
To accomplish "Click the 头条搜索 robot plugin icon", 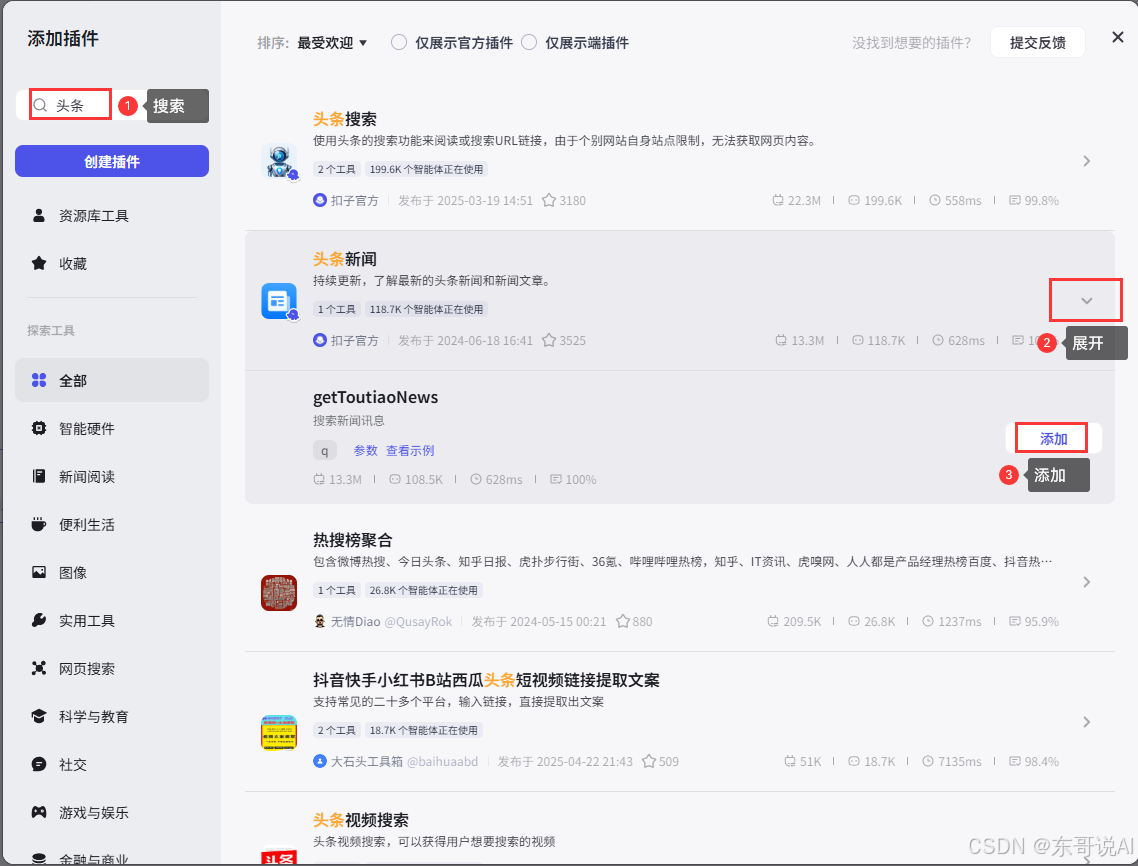I will 279,161.
